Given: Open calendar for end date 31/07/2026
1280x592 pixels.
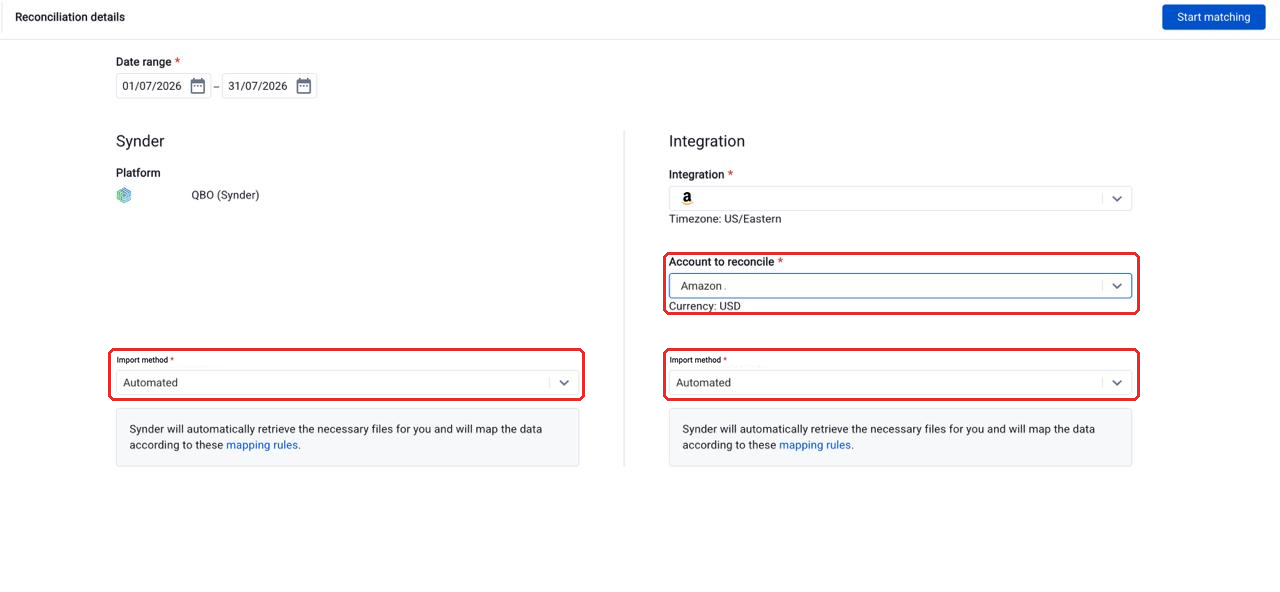Looking at the screenshot, I should pos(304,86).
